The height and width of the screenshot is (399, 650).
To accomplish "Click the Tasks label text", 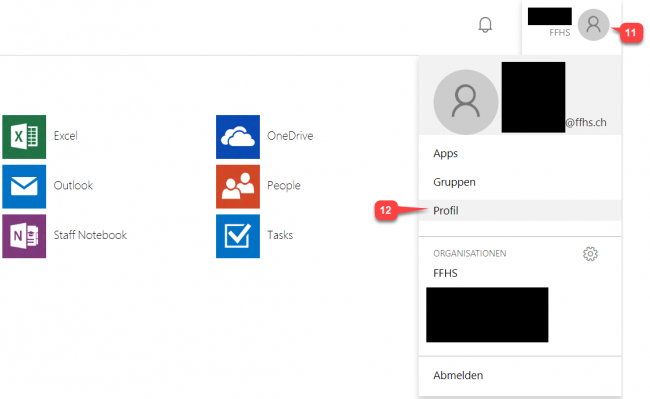I will point(280,235).
